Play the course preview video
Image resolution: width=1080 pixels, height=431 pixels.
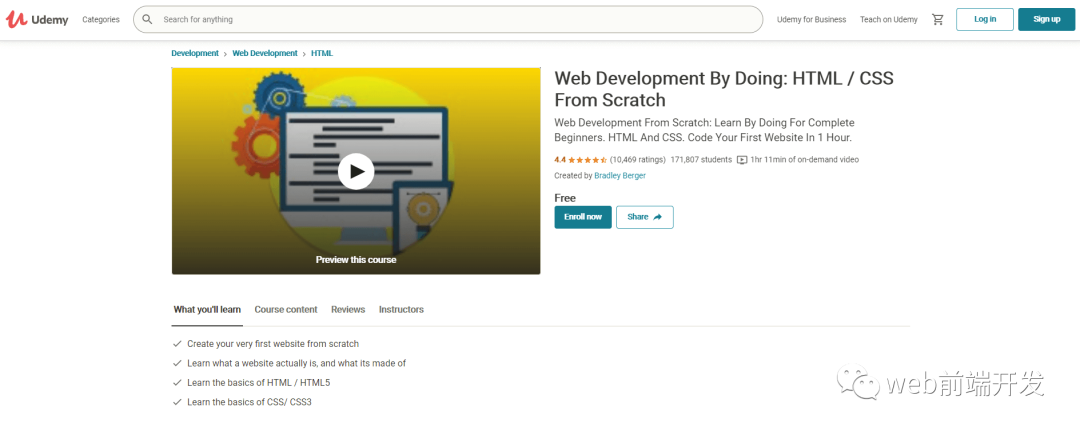click(356, 171)
